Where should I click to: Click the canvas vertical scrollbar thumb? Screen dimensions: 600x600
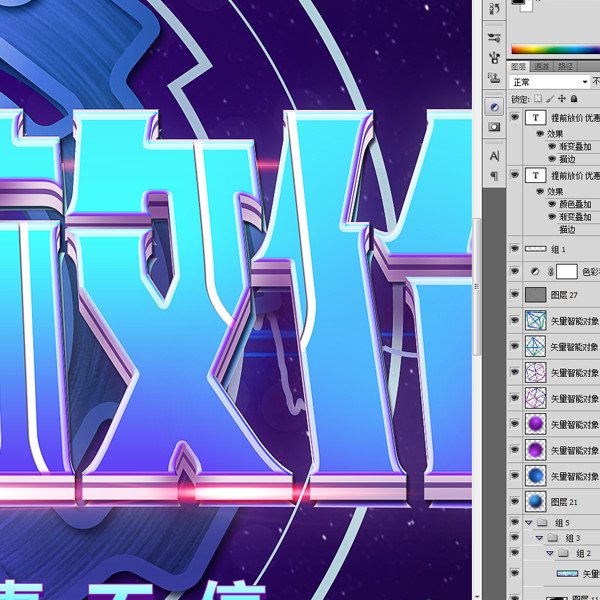pos(477,286)
